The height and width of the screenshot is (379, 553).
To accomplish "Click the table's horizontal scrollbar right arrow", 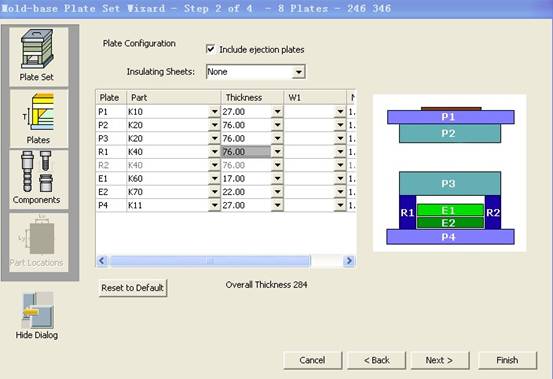I will coord(349,261).
